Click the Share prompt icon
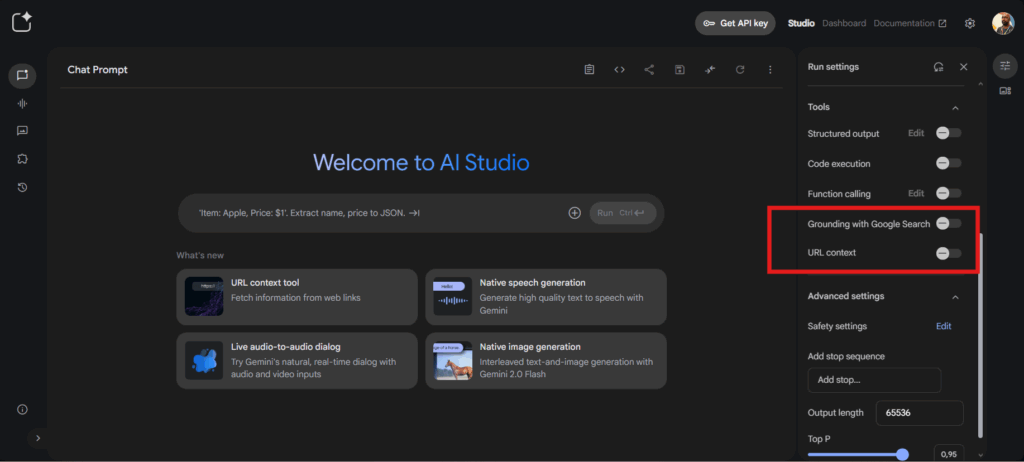The width and height of the screenshot is (1024, 462). (x=649, y=69)
